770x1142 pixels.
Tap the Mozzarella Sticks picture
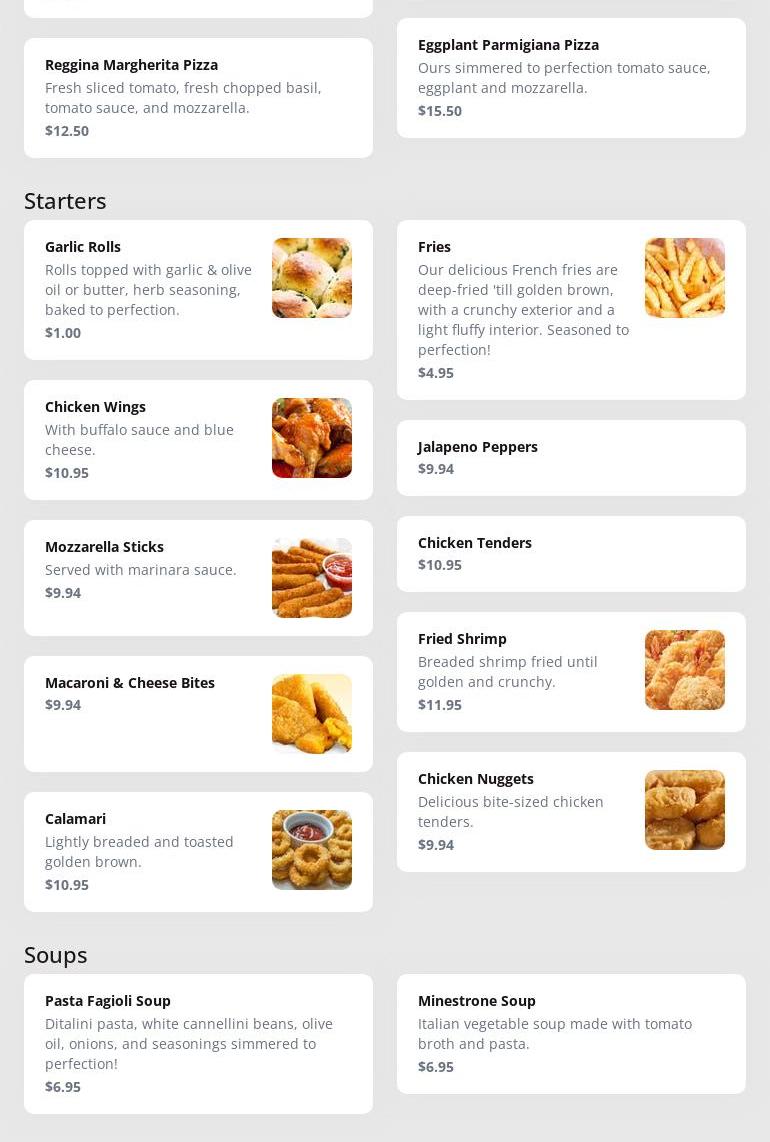pos(312,578)
